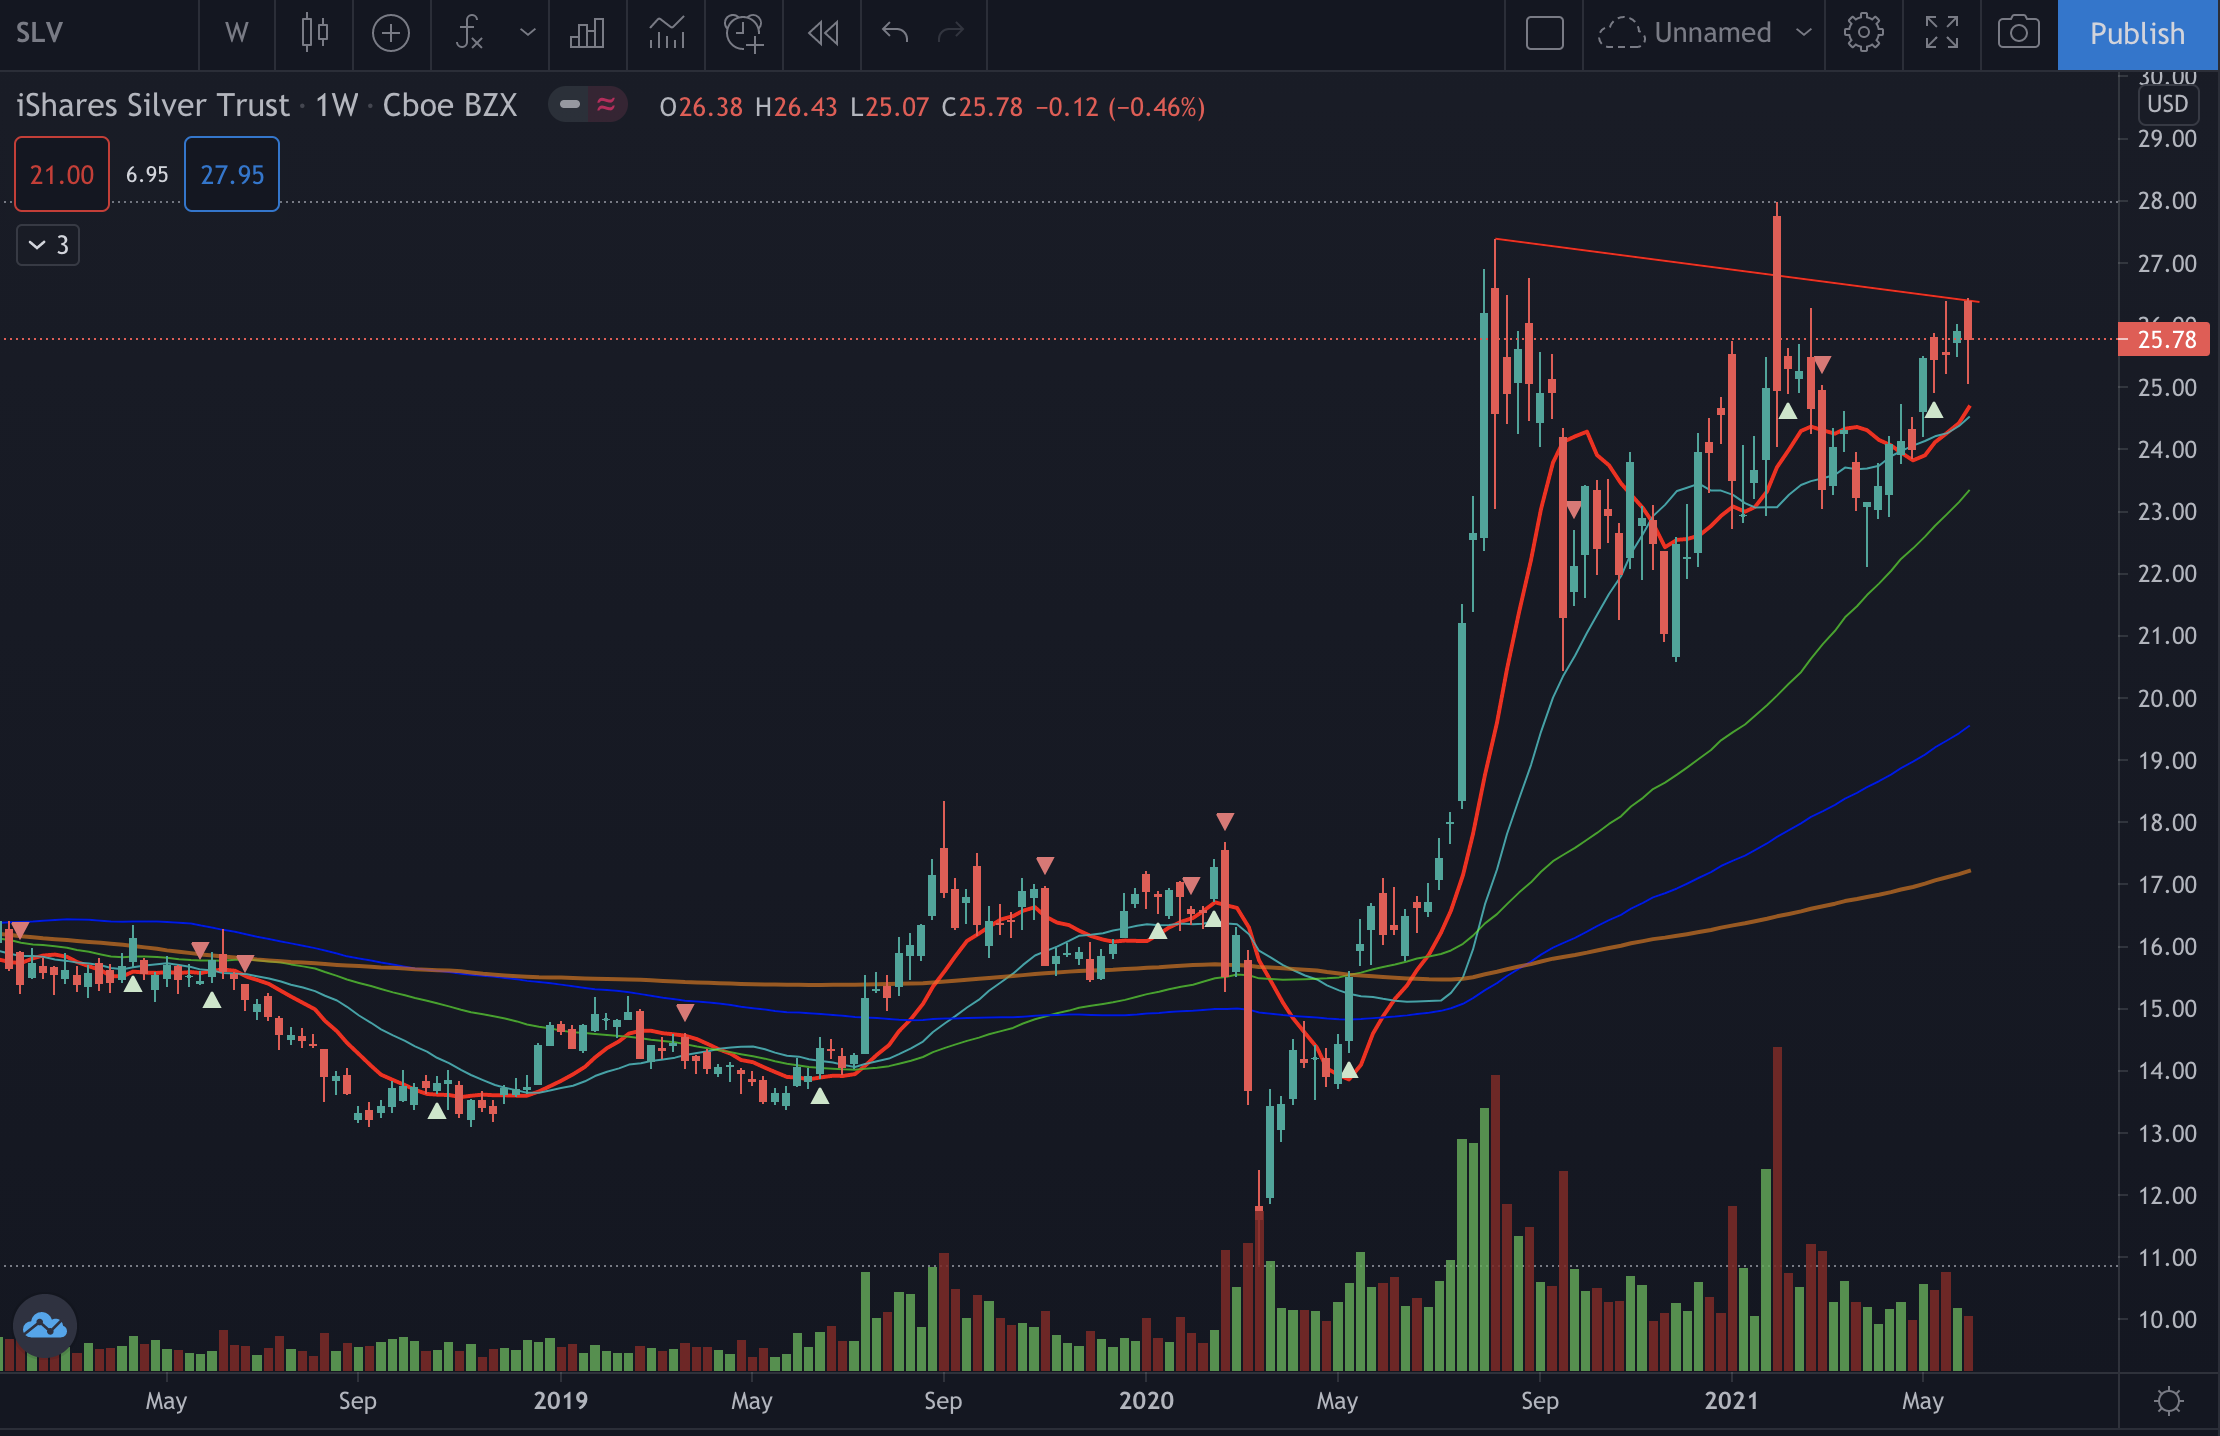Select the red descending trend line
Viewport: 2220px width, 1436px height.
1735,271
